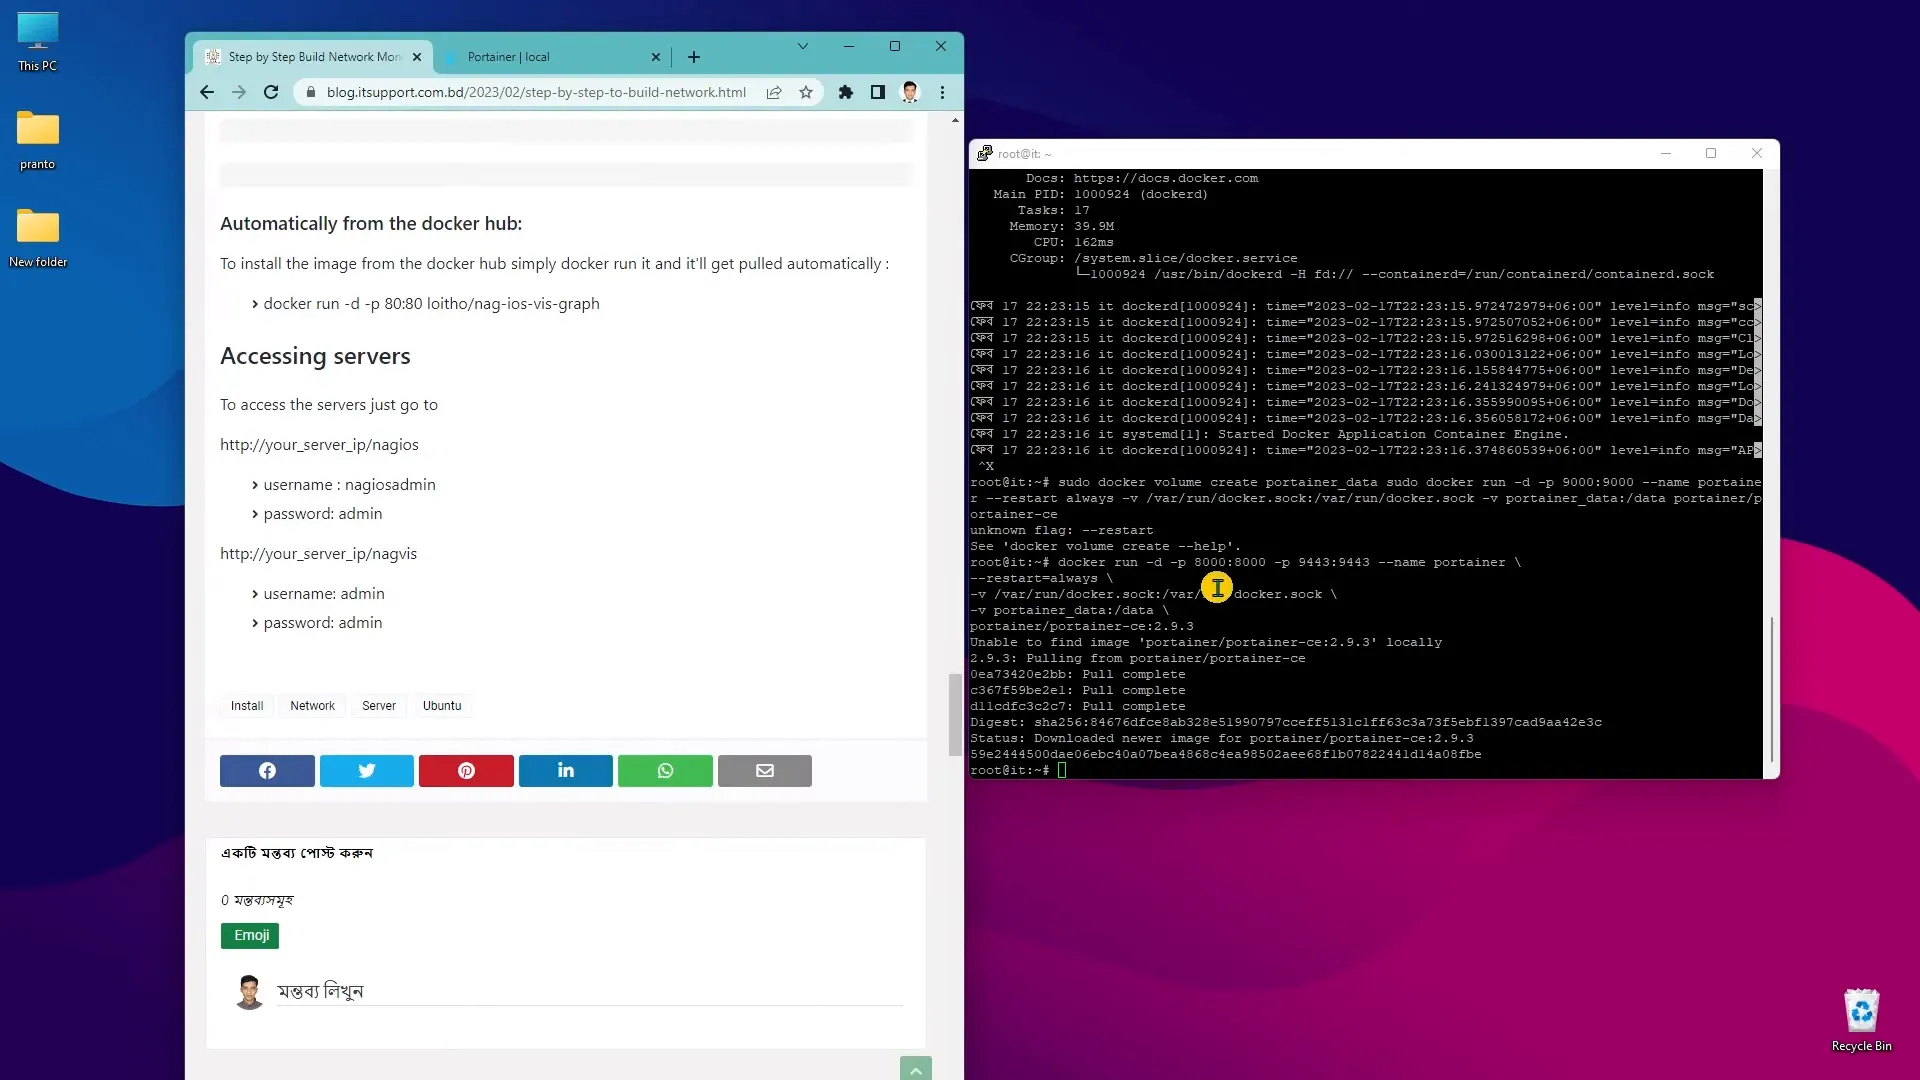
Task: Click the মন্তব্য লিখুন input field
Action: coord(588,992)
